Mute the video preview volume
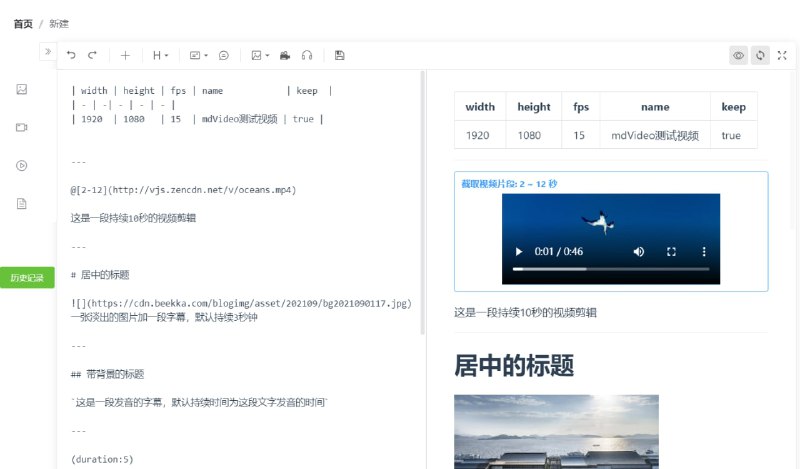Viewport: 800px width, 469px height. 638,252
